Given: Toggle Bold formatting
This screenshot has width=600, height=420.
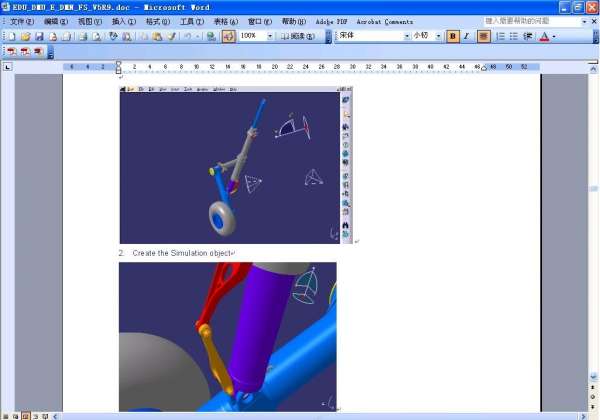Looking at the screenshot, I should pyautogui.click(x=453, y=36).
